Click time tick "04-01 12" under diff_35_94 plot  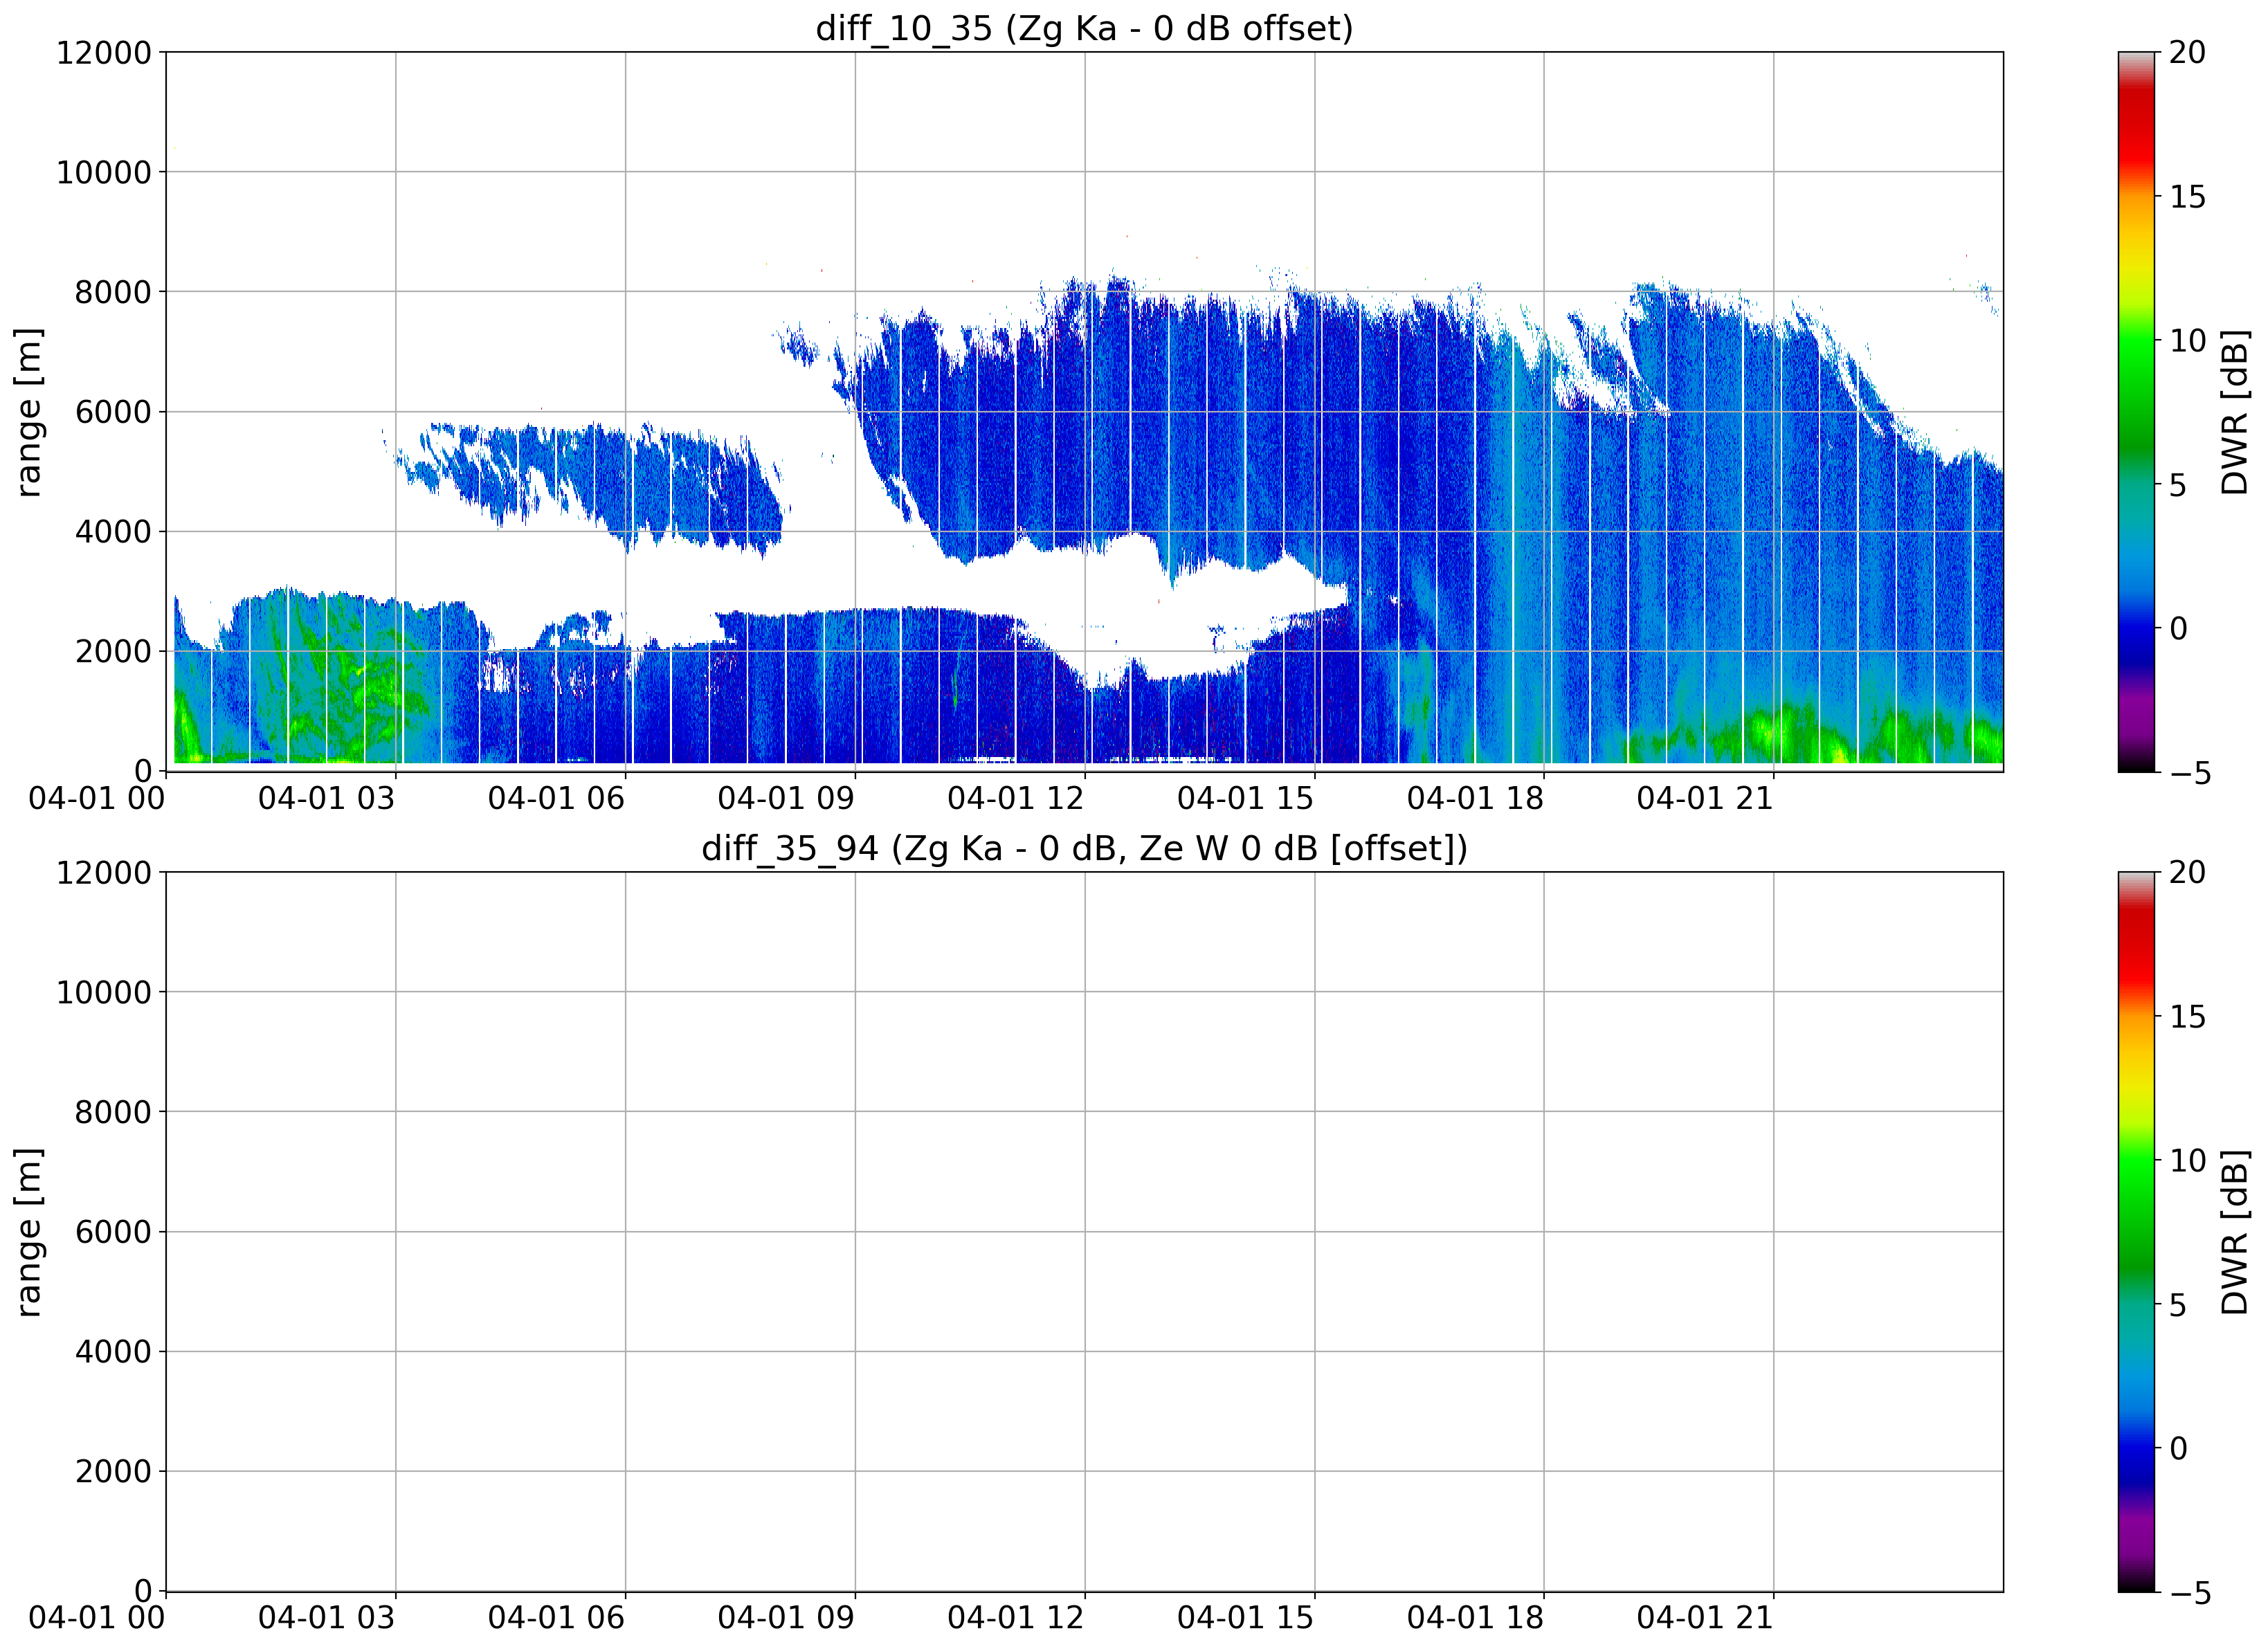(x=1016, y=1618)
